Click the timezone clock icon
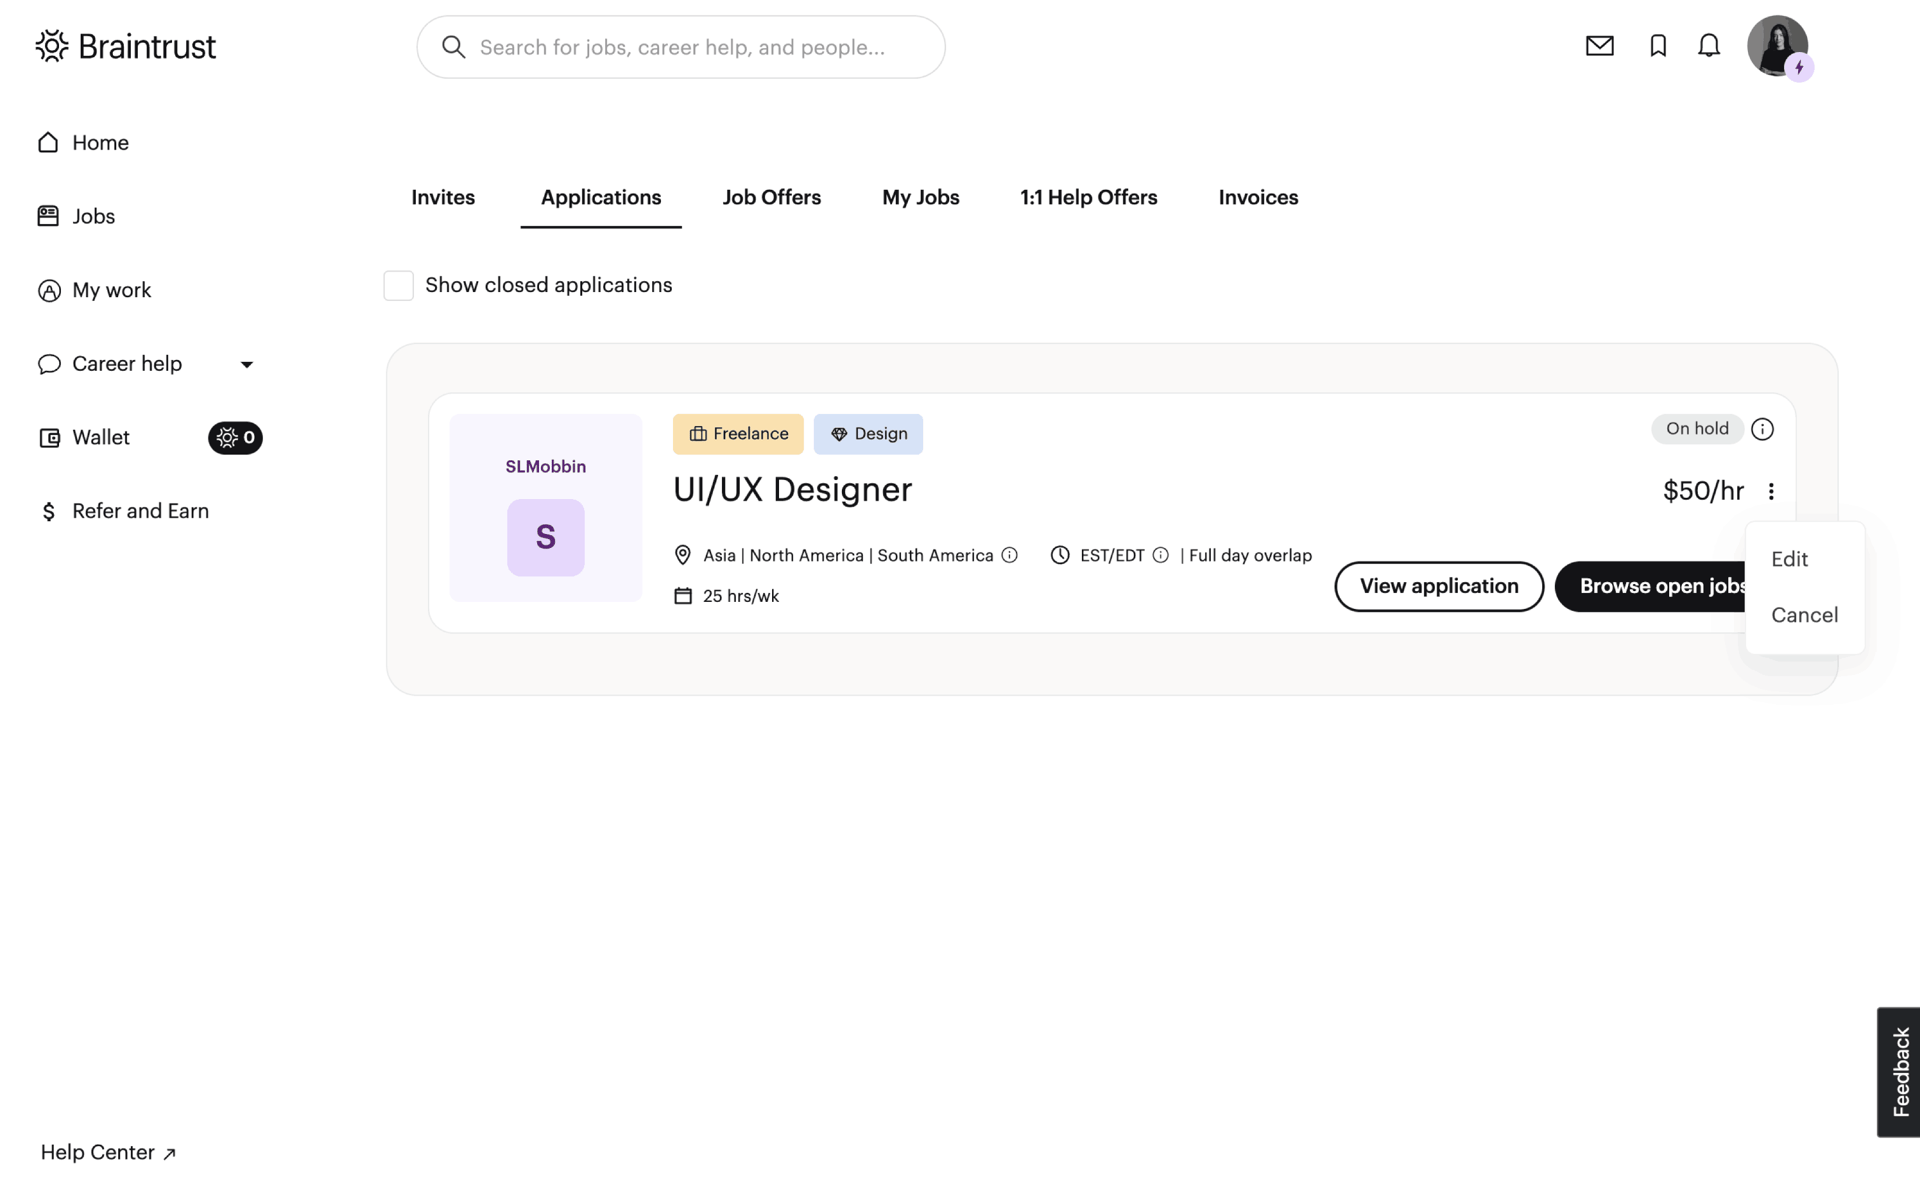The height and width of the screenshot is (1200, 1920). coord(1060,555)
